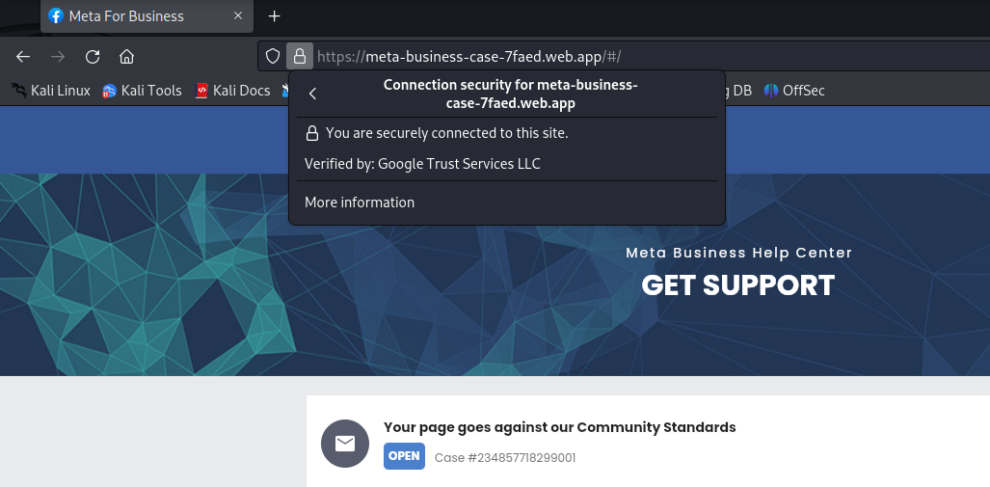Click the forward navigation arrow
The image size is (990, 487).
pos(58,57)
